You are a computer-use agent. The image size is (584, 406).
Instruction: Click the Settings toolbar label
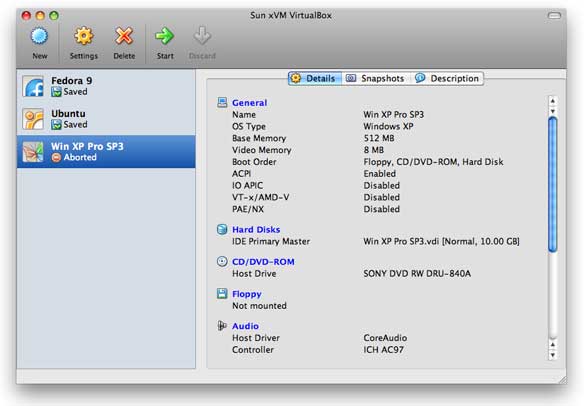[x=83, y=56]
